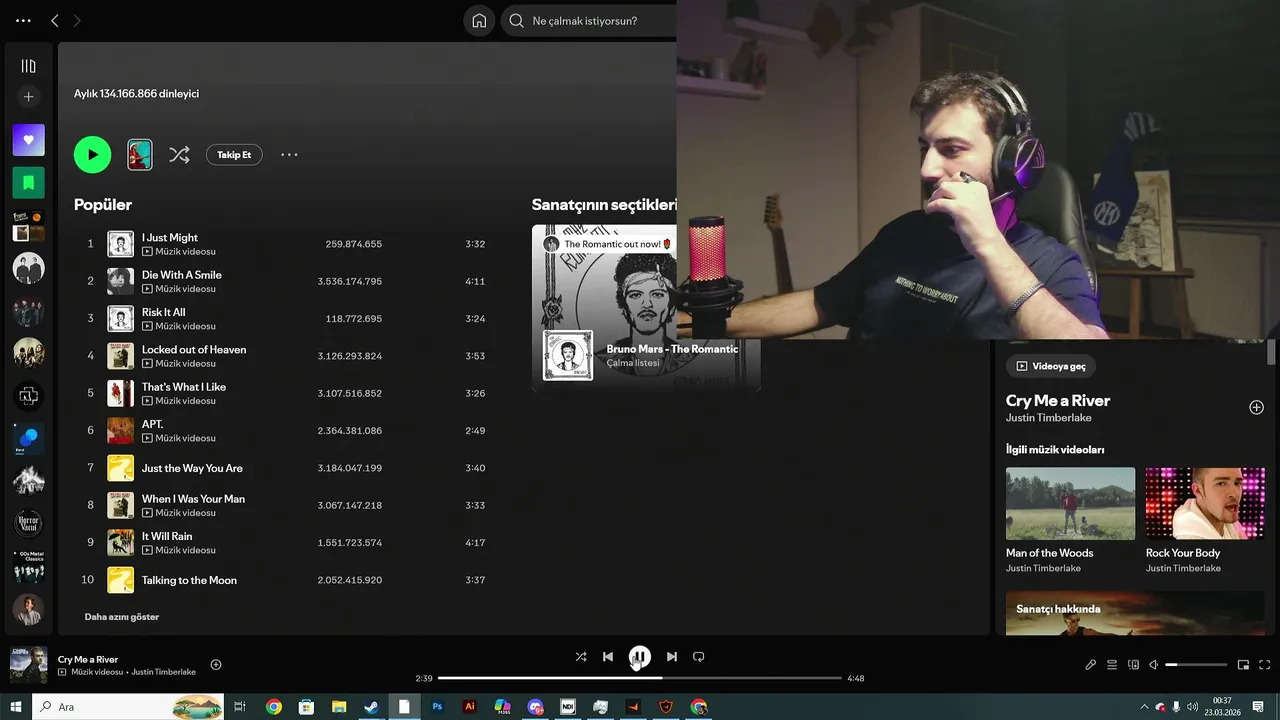Open Windows Start button
The height and width of the screenshot is (720, 1280).
[16, 707]
